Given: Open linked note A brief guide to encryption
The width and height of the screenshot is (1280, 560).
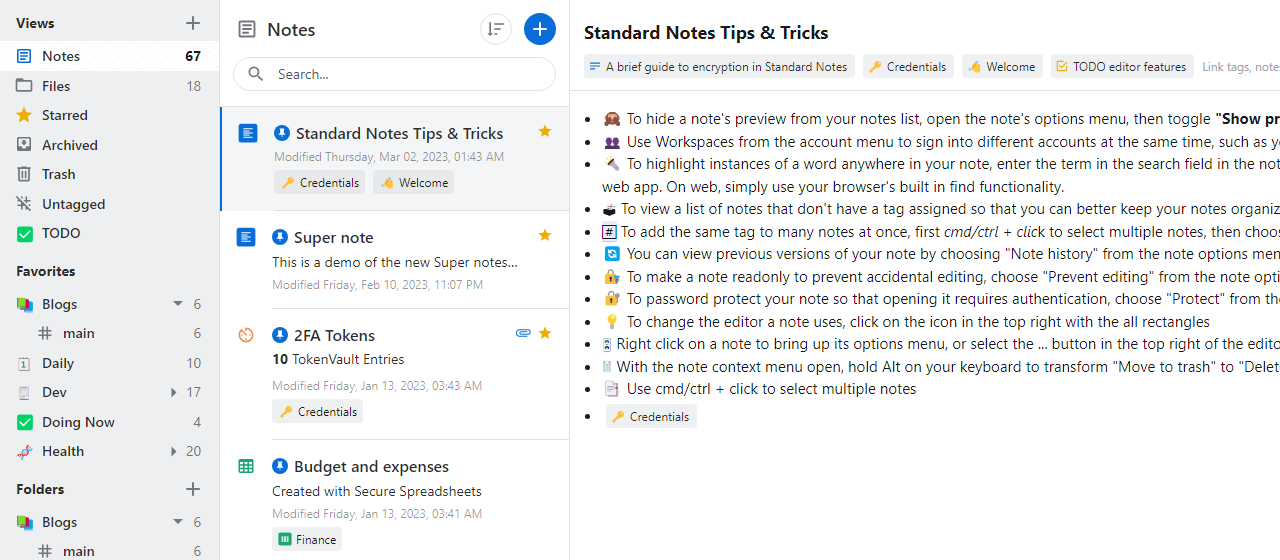Looking at the screenshot, I should click(x=719, y=67).
